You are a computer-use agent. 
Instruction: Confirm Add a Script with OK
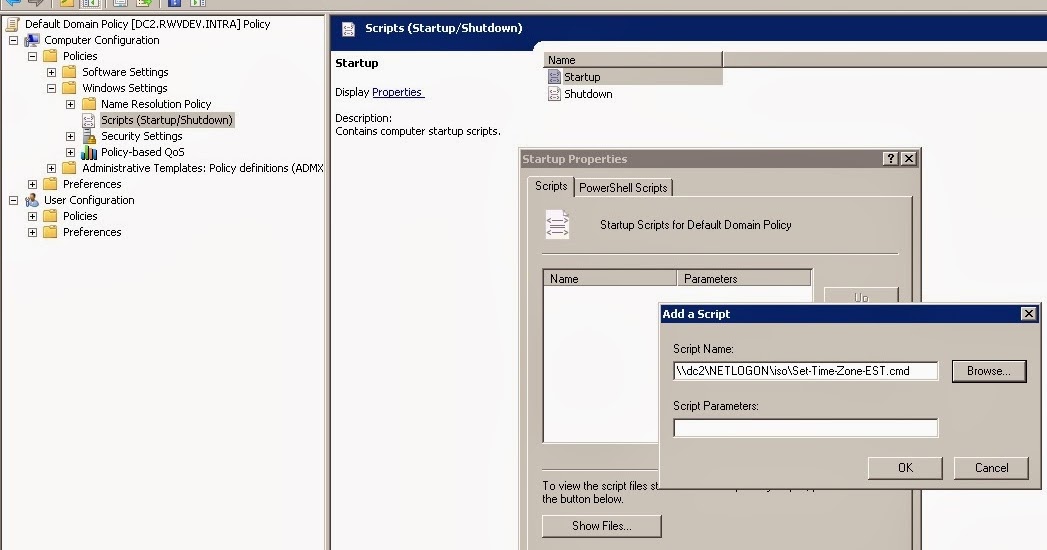click(905, 468)
